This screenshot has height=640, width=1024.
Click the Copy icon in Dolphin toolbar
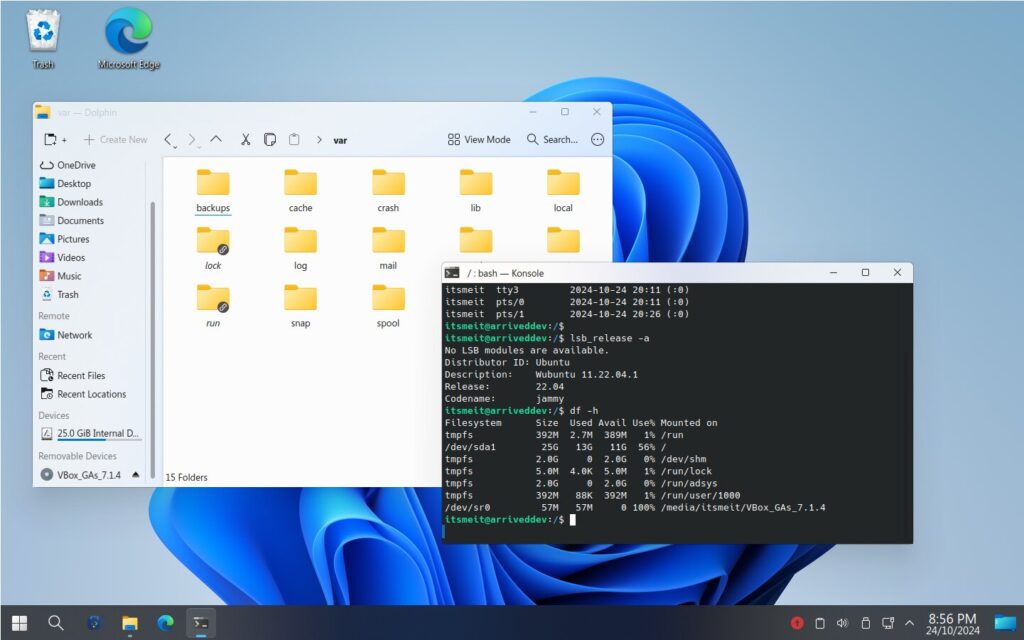pos(270,139)
